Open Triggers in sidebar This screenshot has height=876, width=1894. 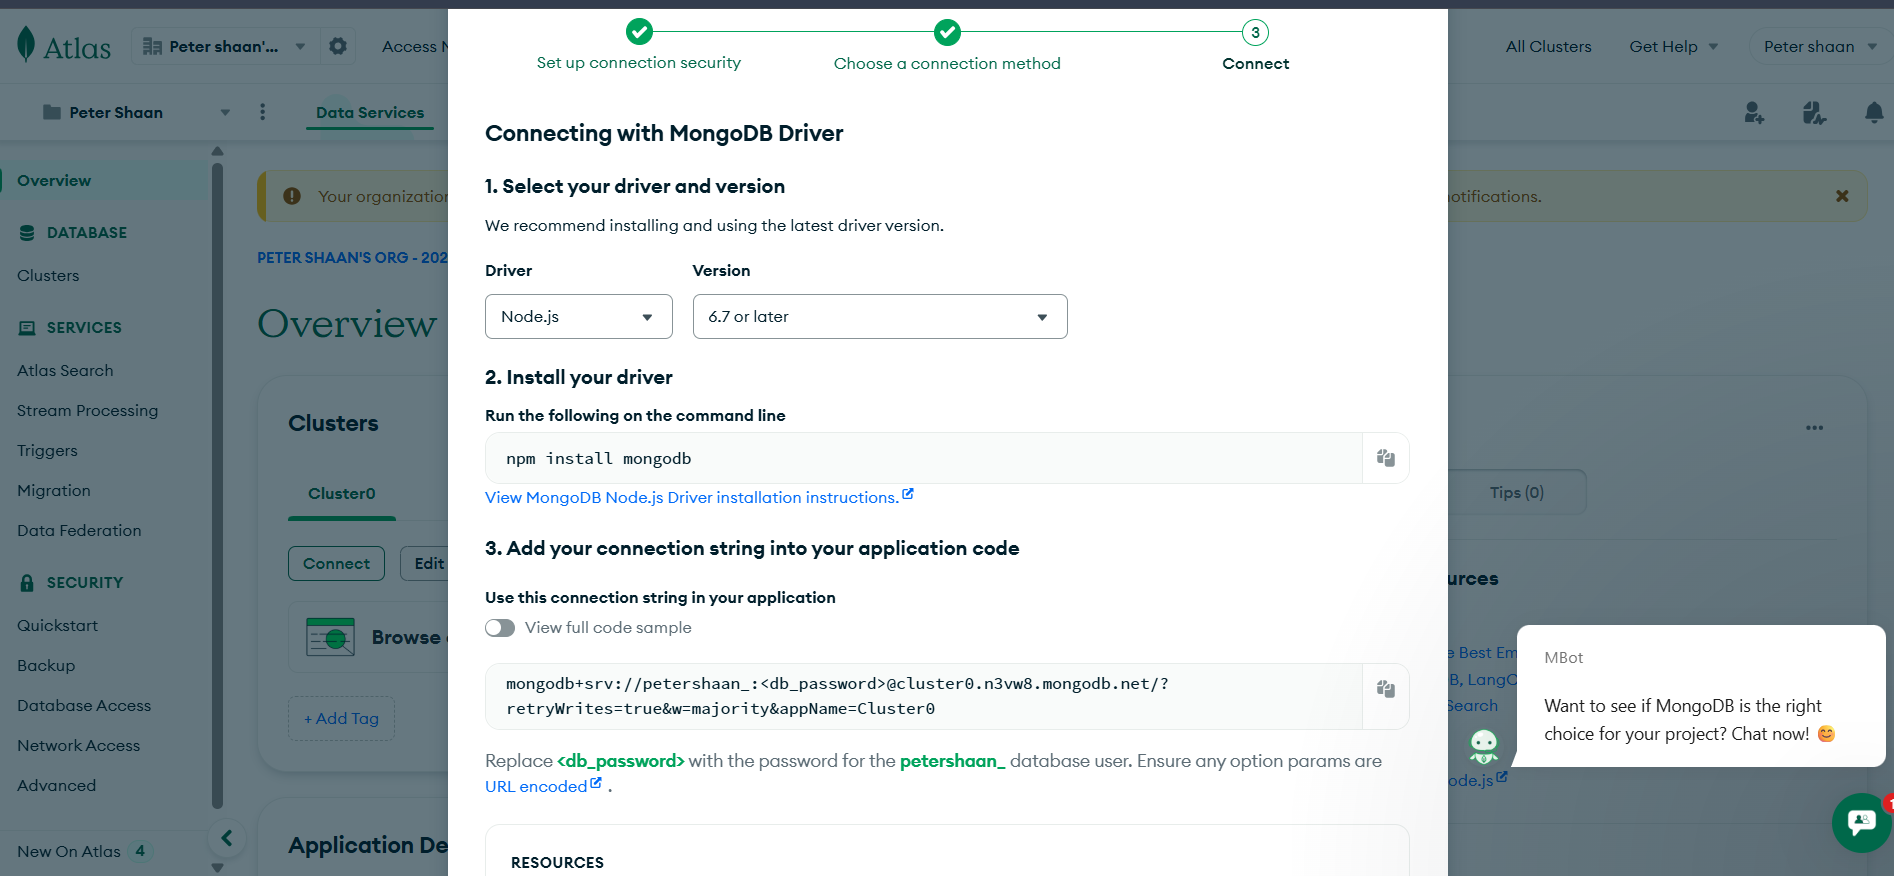[x=47, y=451]
